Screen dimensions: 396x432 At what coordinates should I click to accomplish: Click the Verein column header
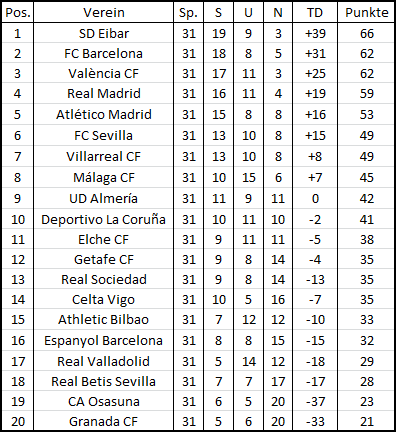pyautogui.click(x=104, y=12)
